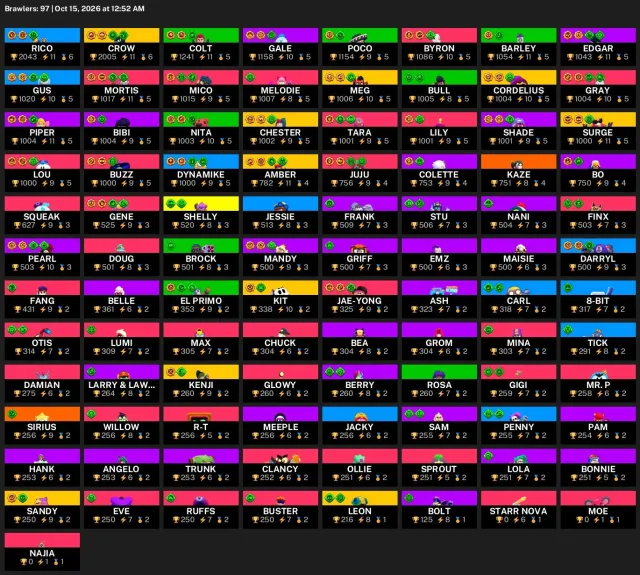This screenshot has width=640, height=575.
Task: Select the OLLIE name label
Action: pyautogui.click(x=359, y=469)
